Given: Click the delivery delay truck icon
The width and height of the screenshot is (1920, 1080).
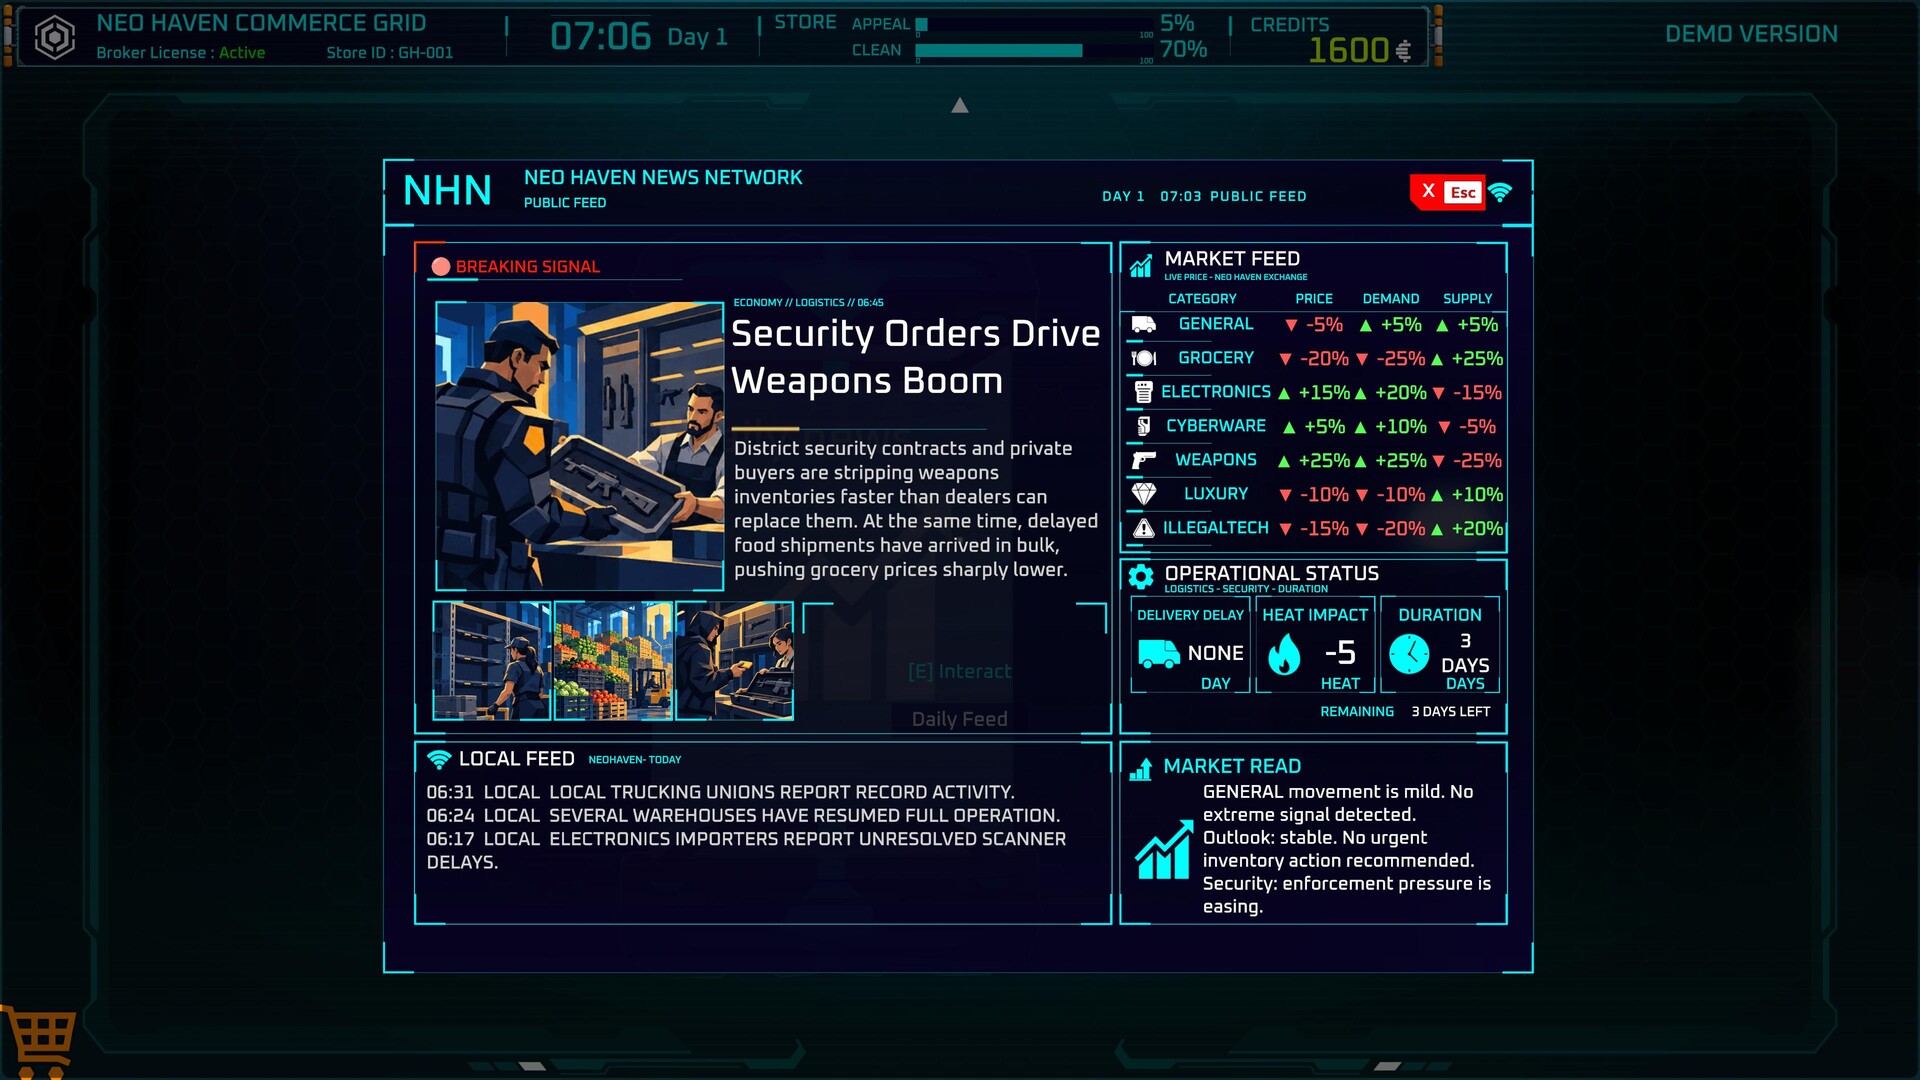Looking at the screenshot, I should click(x=1159, y=654).
